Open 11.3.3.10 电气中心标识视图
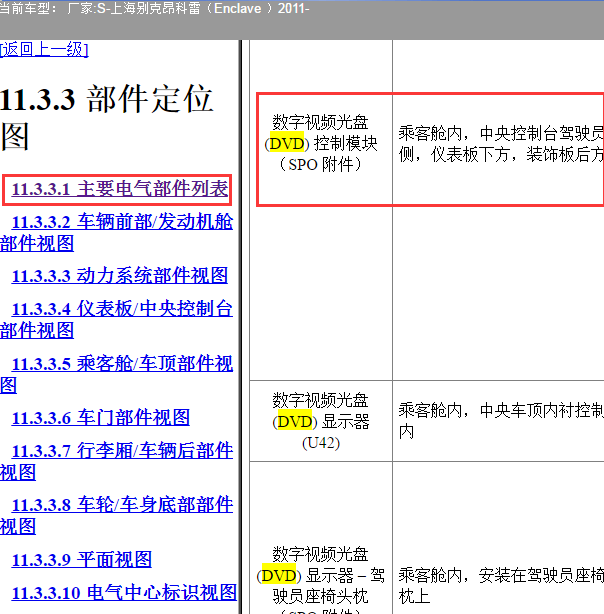This screenshot has height=614, width=604. (x=124, y=592)
